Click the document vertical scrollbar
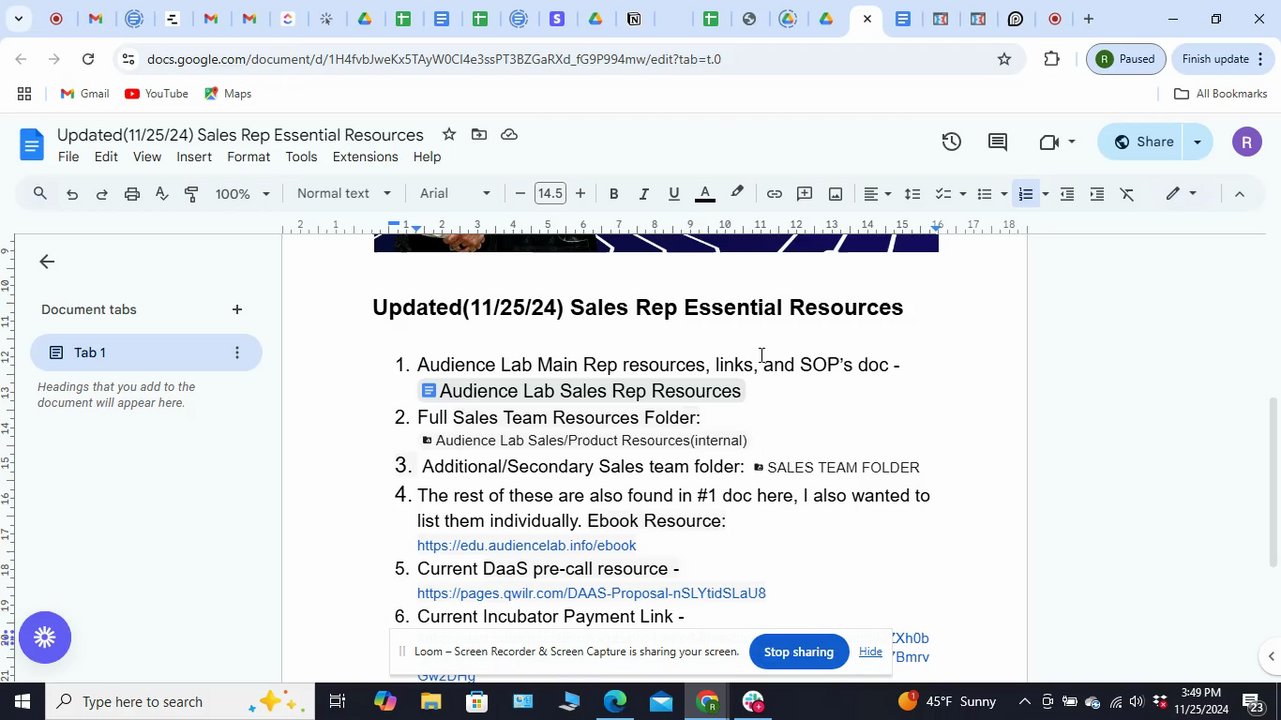The image size is (1281, 720). click(1272, 482)
